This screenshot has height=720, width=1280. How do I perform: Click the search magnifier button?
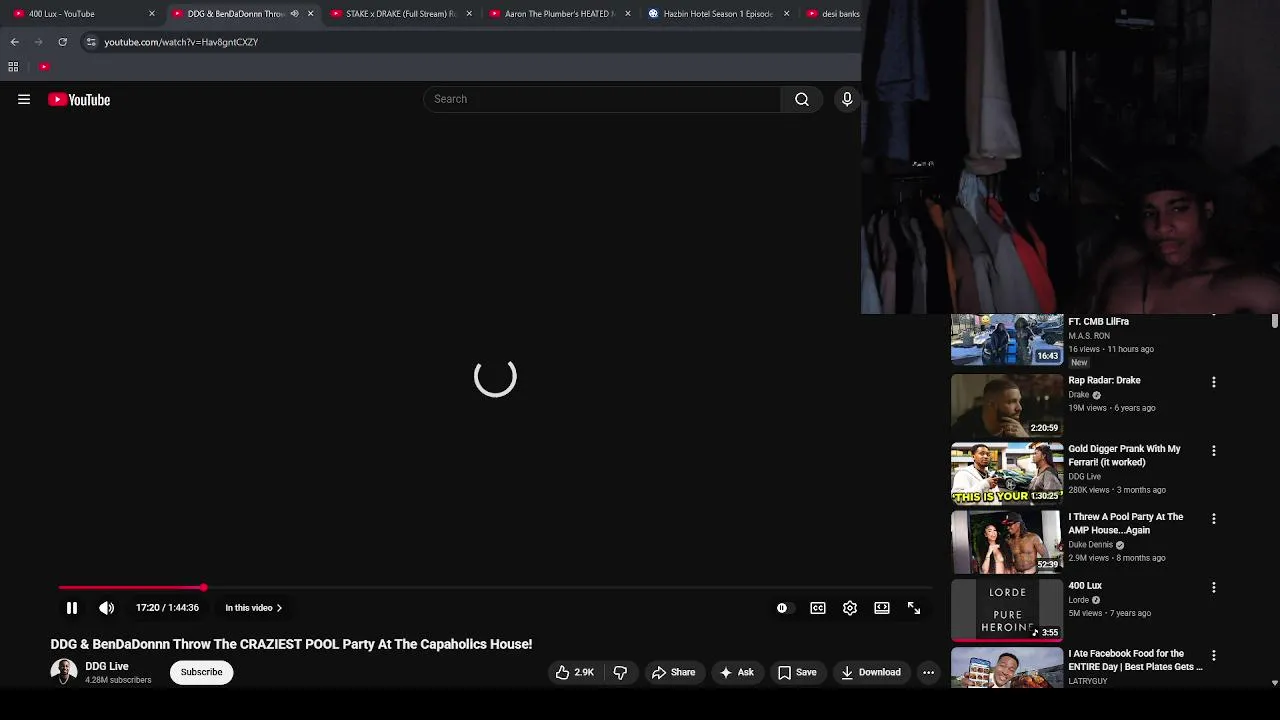click(802, 99)
